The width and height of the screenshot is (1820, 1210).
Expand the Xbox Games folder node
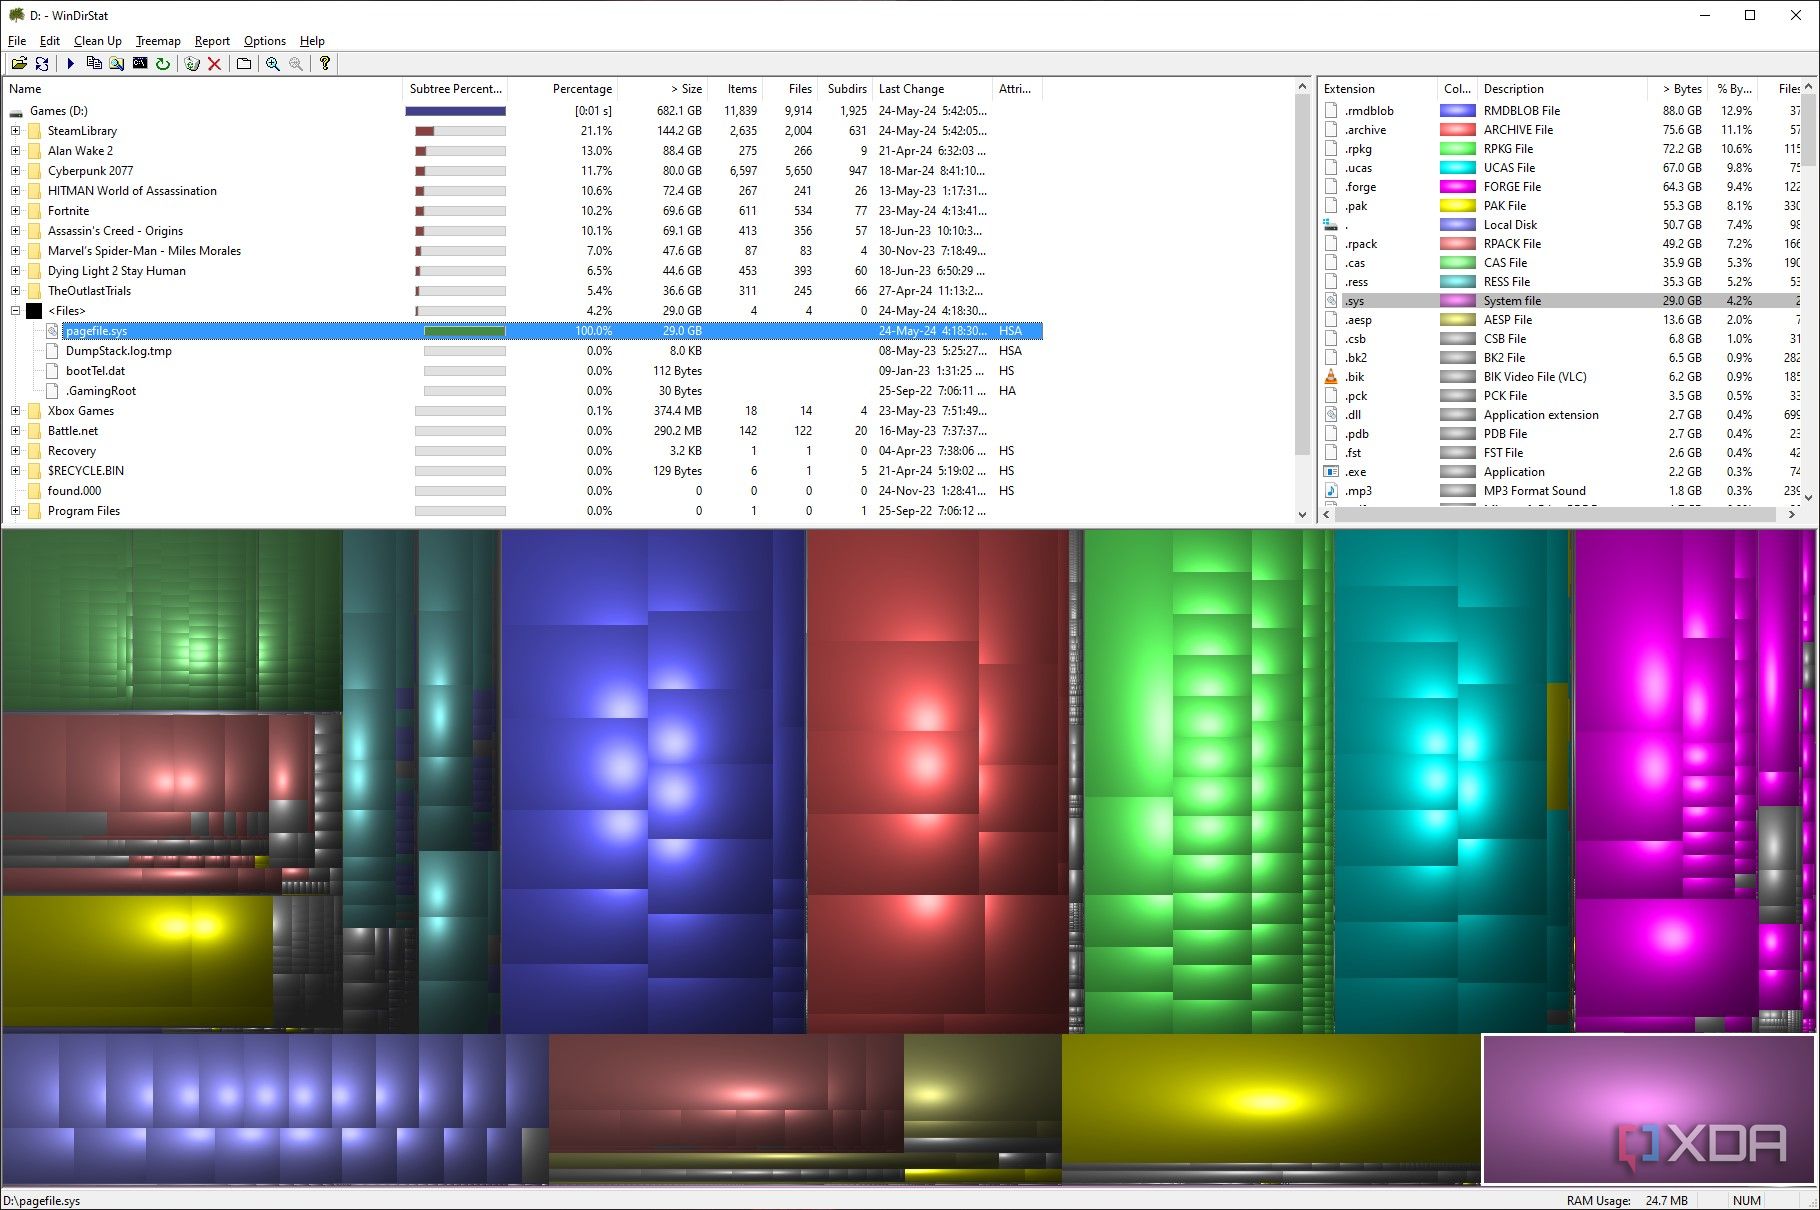15,411
